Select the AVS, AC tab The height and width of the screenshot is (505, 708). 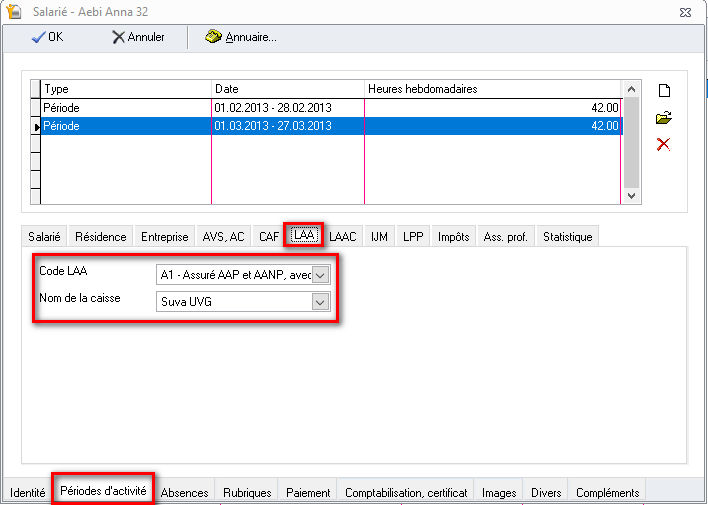click(x=224, y=237)
